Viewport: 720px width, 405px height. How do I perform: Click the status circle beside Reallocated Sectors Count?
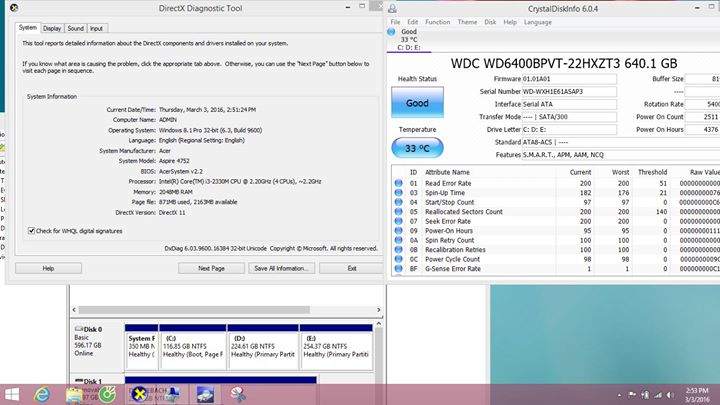click(x=398, y=212)
